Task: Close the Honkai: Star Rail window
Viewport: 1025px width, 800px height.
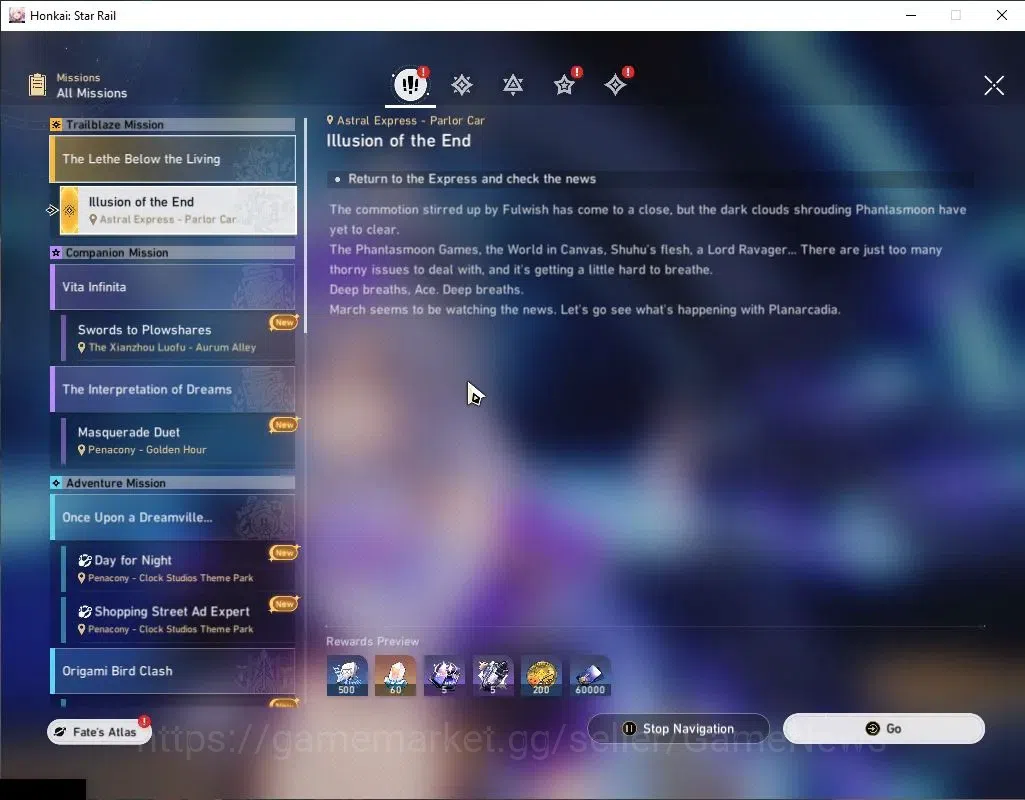Action: [x=1001, y=15]
